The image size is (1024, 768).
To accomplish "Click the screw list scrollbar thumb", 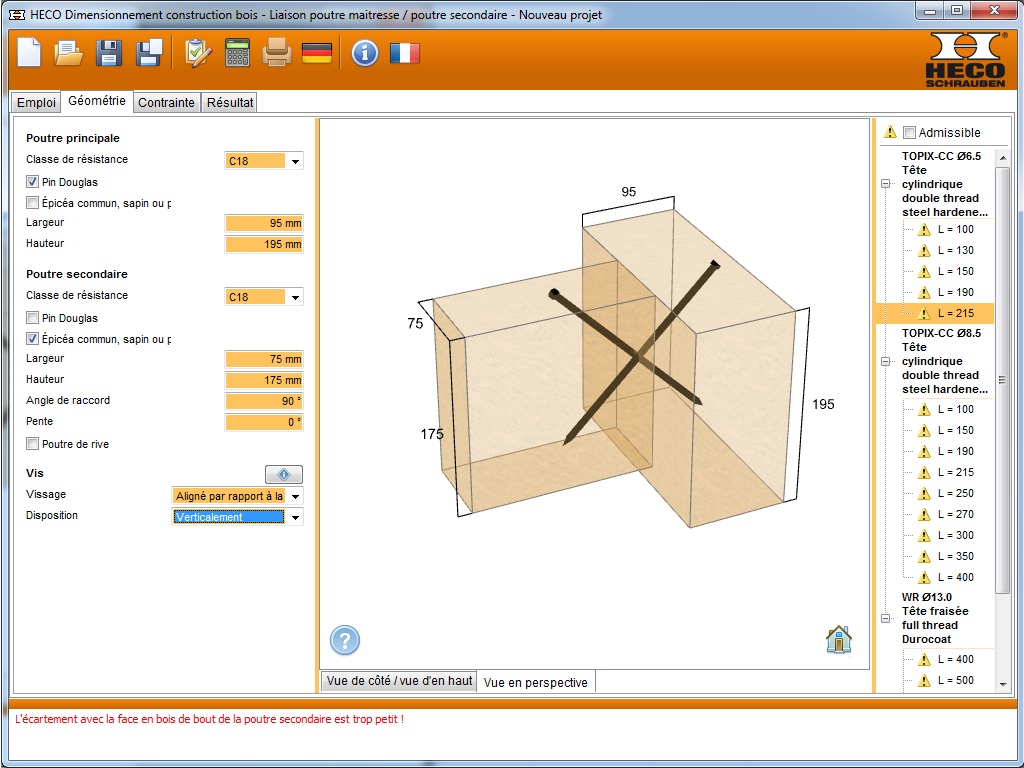I will click(1003, 380).
